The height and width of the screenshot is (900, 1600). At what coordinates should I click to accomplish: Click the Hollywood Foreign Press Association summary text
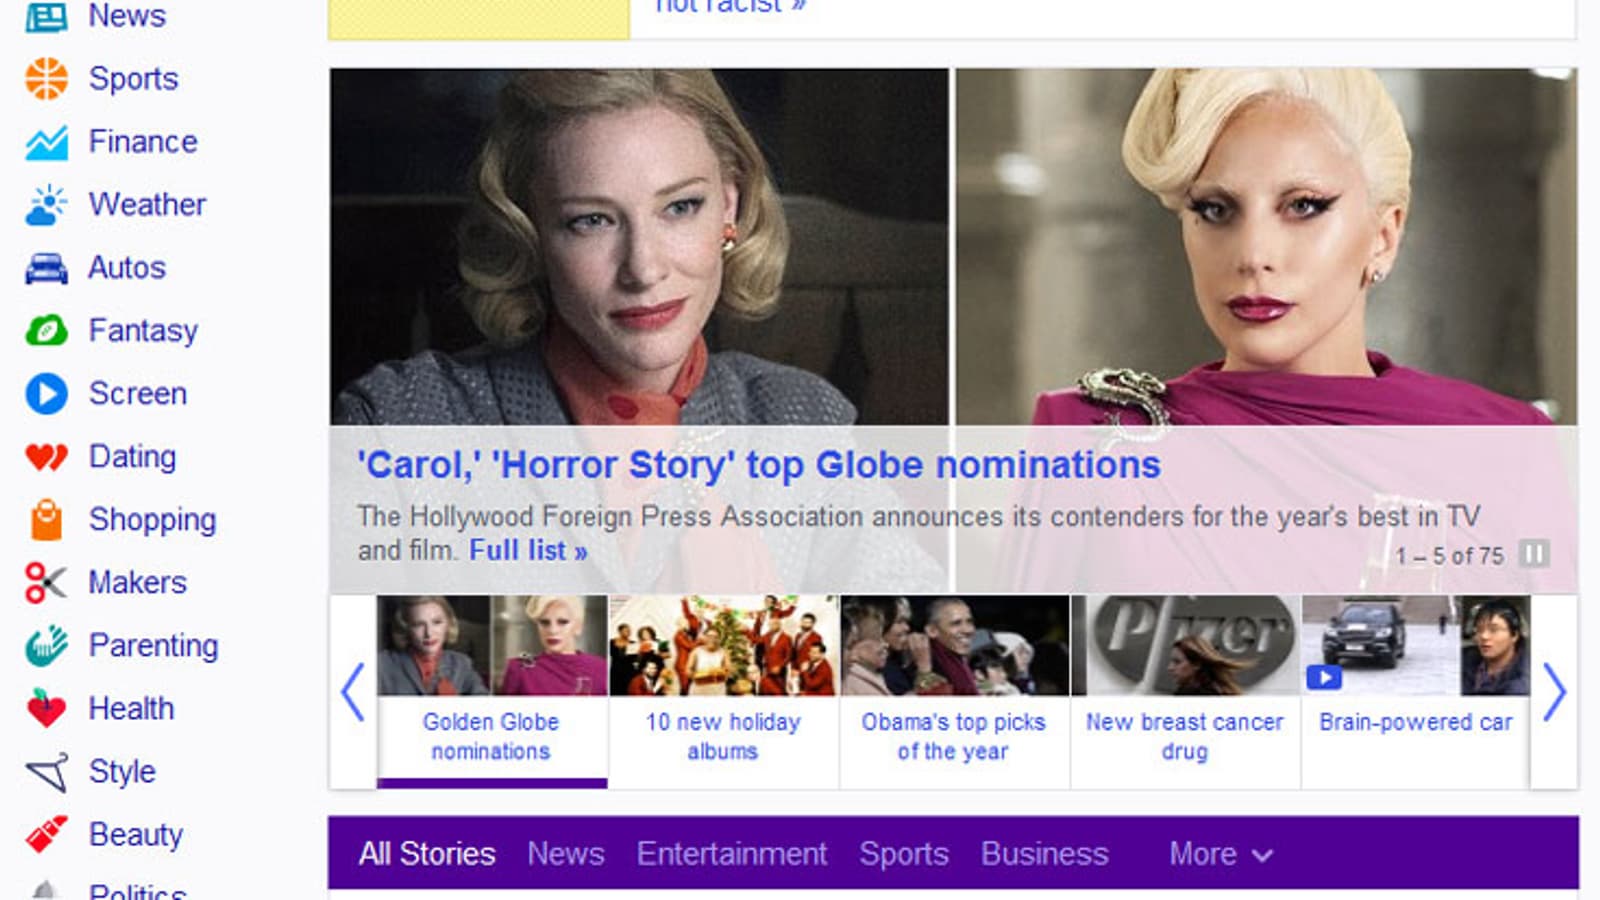[x=918, y=533]
